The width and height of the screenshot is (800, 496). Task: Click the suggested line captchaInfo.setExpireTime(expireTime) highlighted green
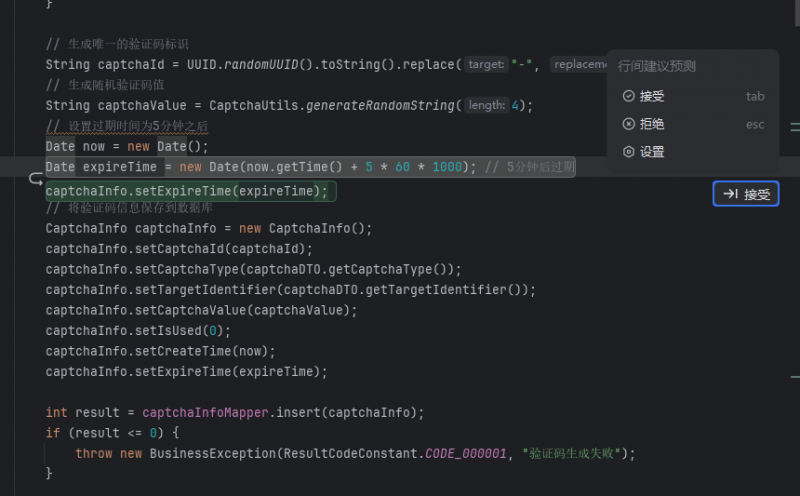tap(191, 191)
